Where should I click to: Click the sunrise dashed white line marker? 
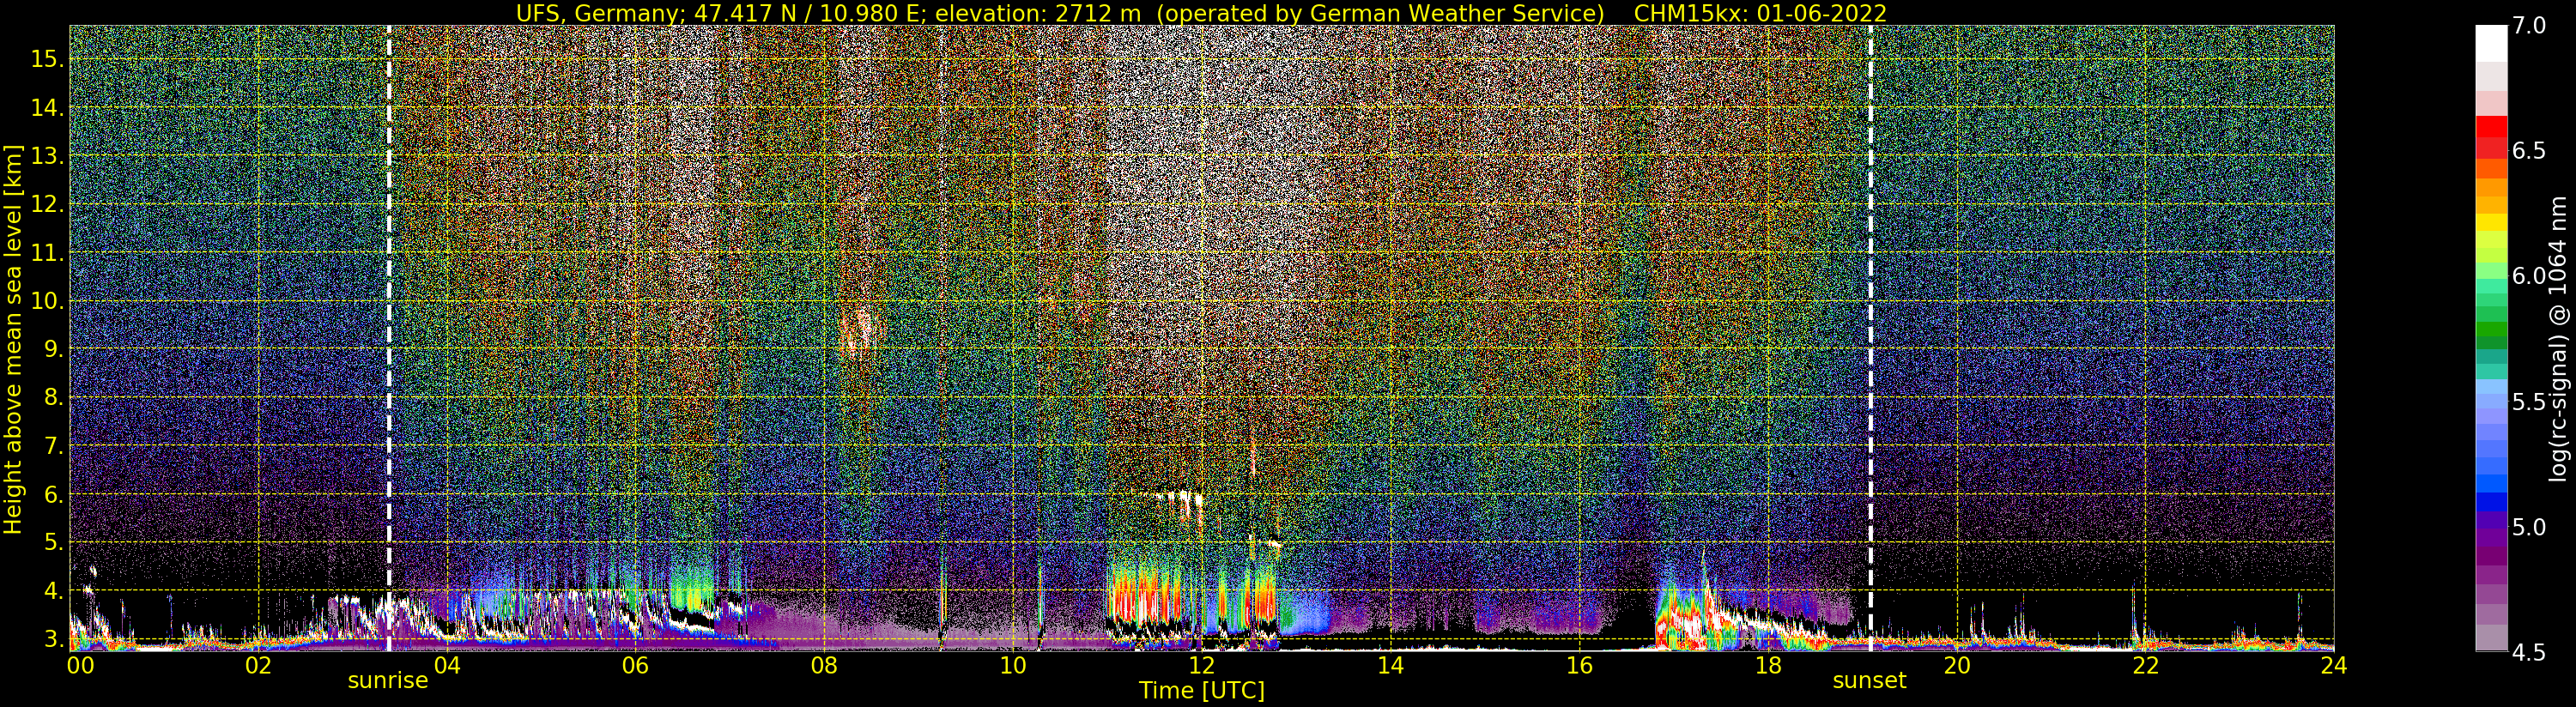click(x=388, y=338)
